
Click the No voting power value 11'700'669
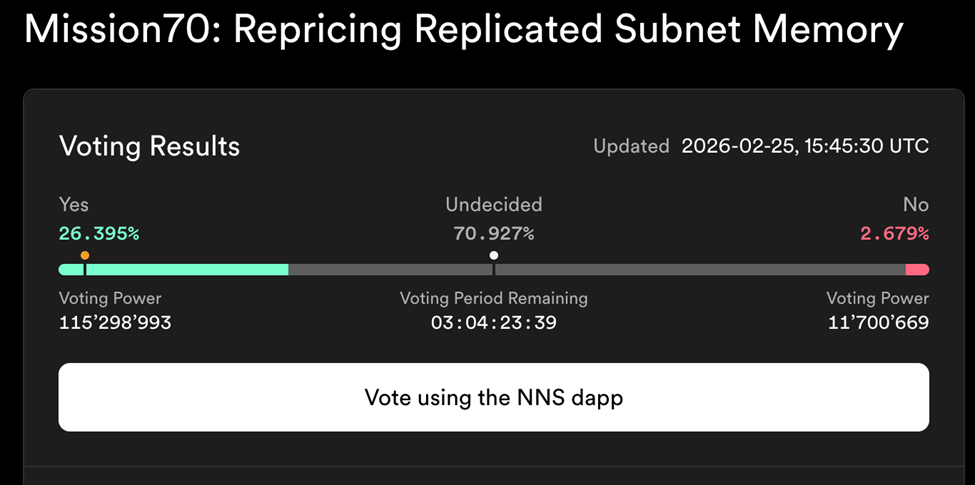click(x=878, y=323)
